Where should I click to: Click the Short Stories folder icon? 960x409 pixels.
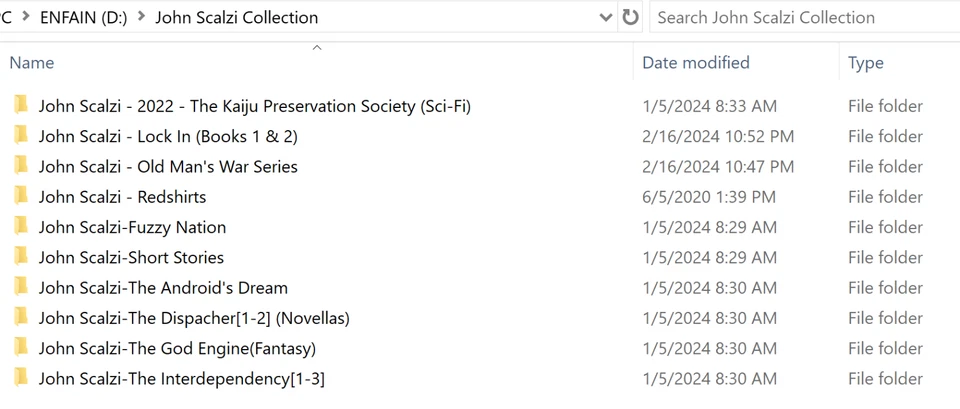(21, 257)
